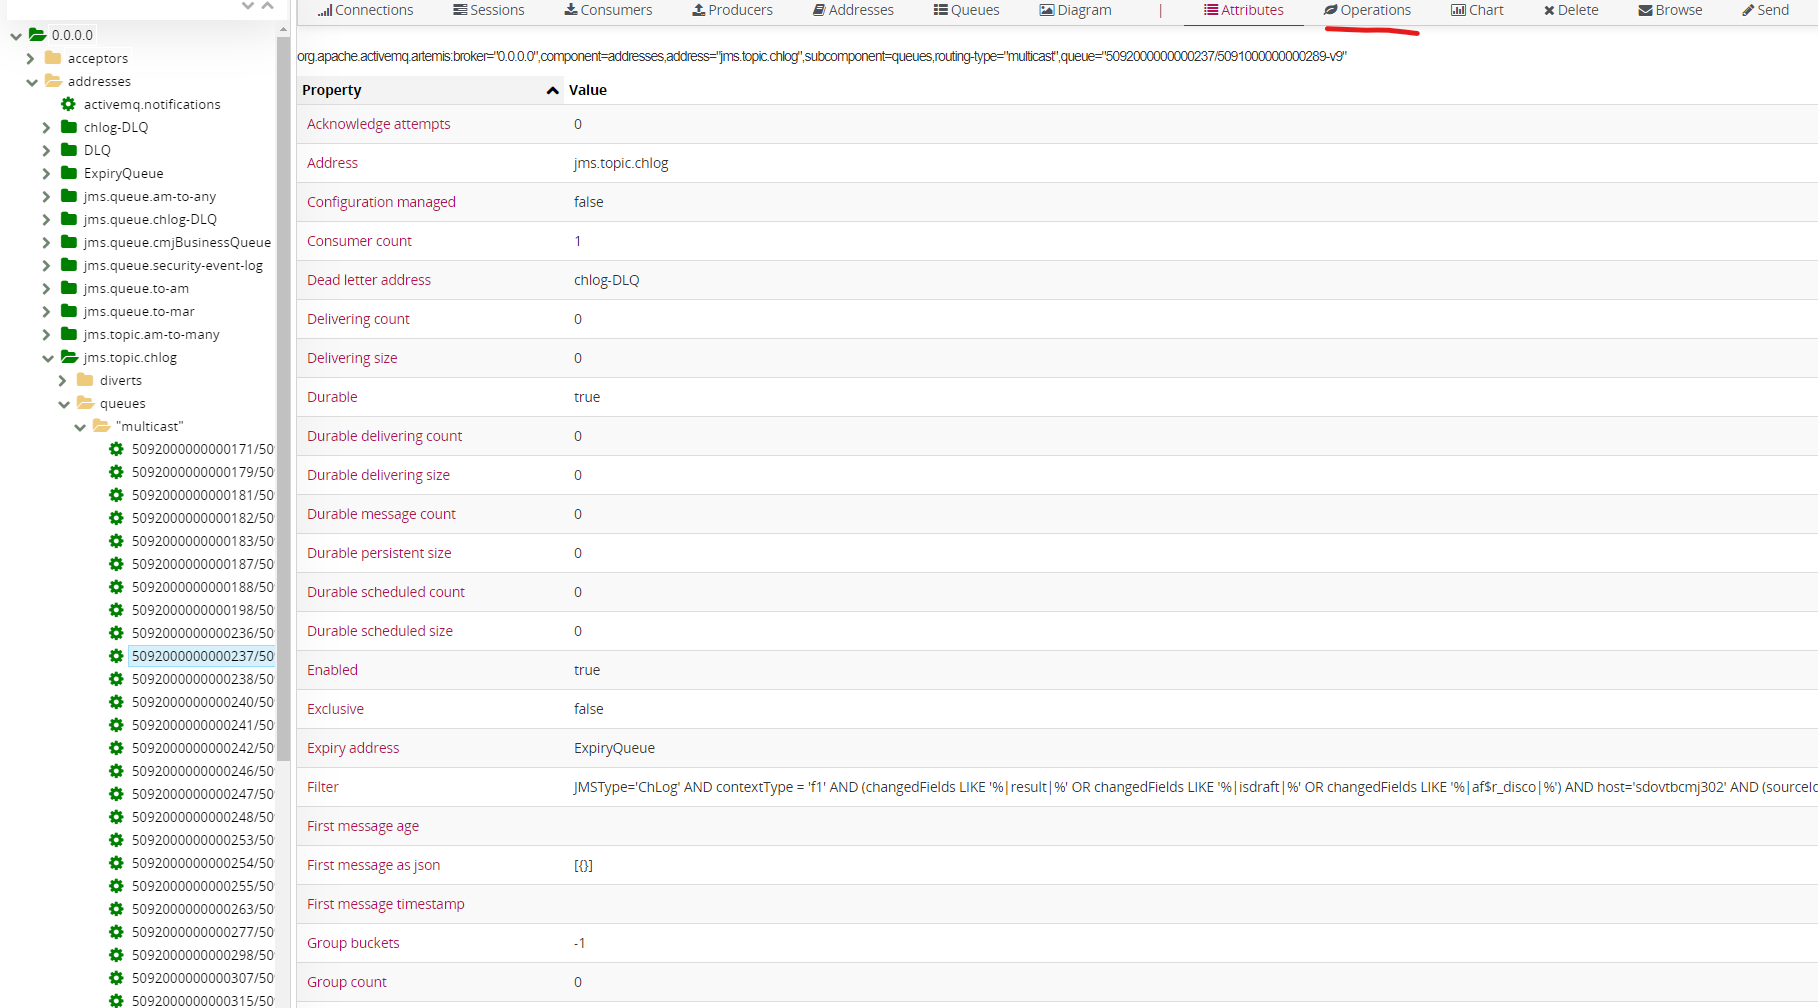
Task: Open the Send tab
Action: tap(1765, 10)
